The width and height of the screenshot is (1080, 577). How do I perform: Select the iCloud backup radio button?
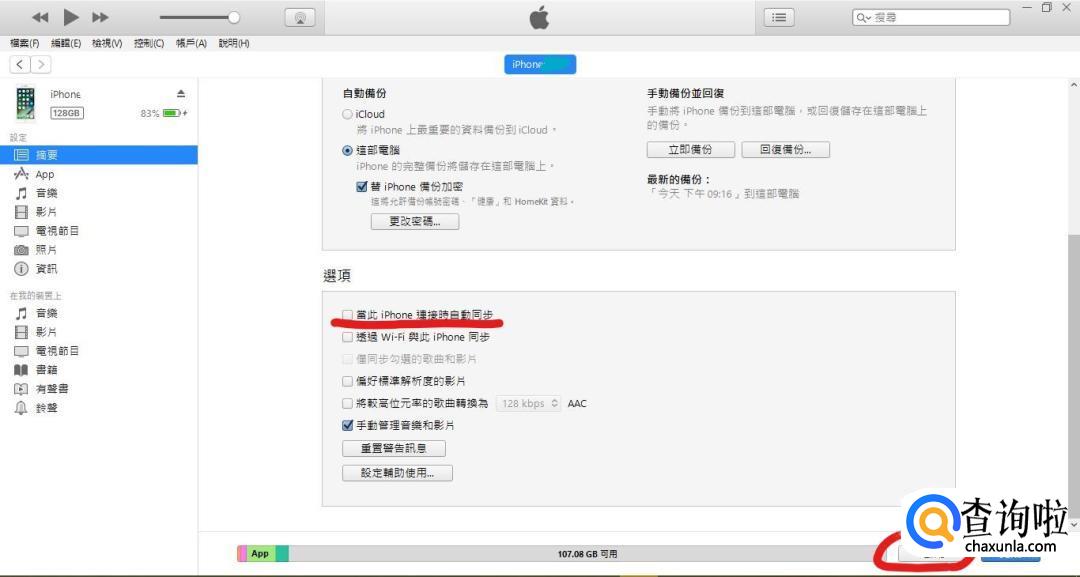tap(348, 114)
